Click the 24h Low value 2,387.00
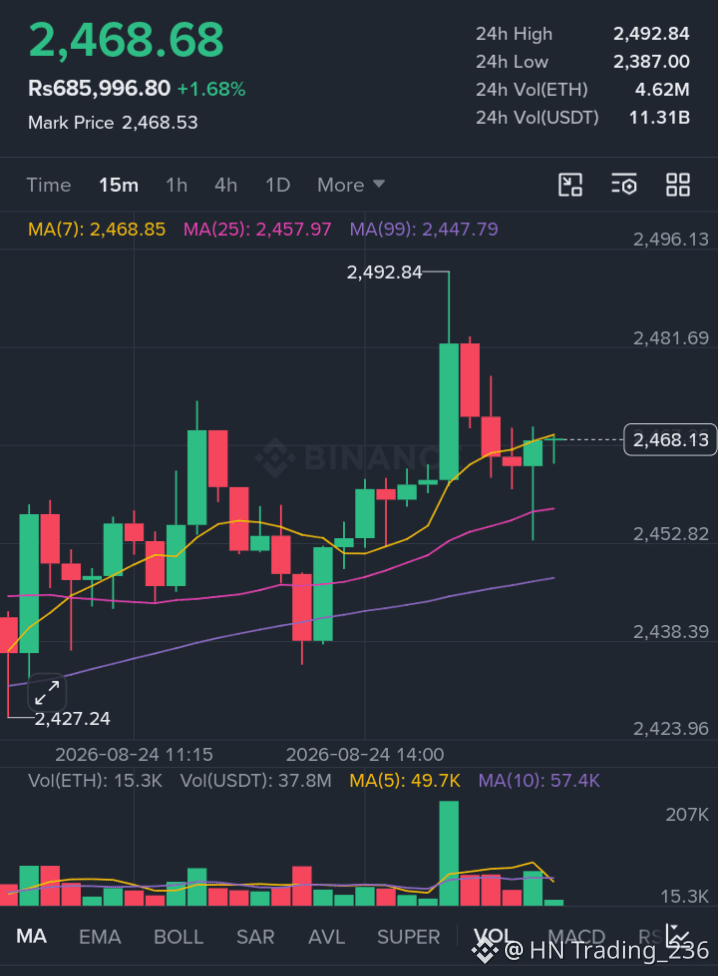718x976 pixels. [651, 62]
